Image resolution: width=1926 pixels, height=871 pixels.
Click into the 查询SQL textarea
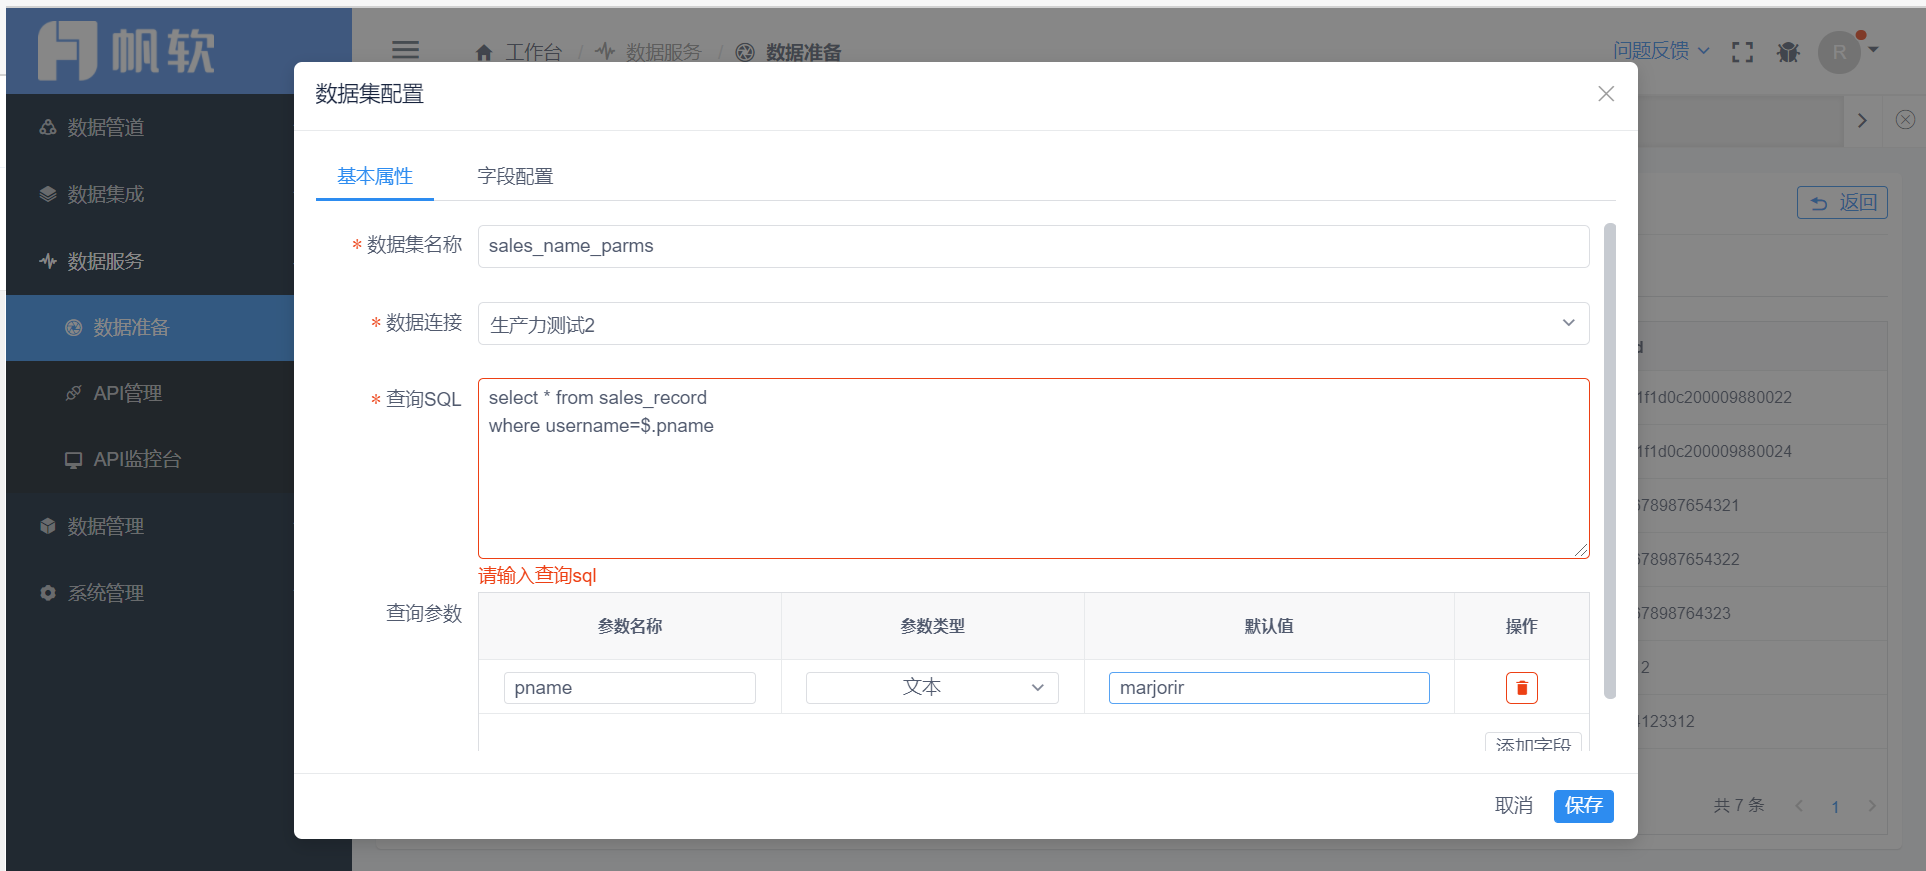(x=1033, y=468)
